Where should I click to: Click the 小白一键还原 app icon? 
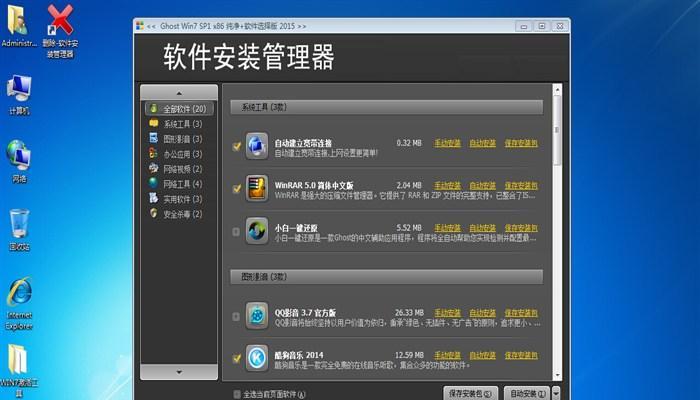(257, 231)
